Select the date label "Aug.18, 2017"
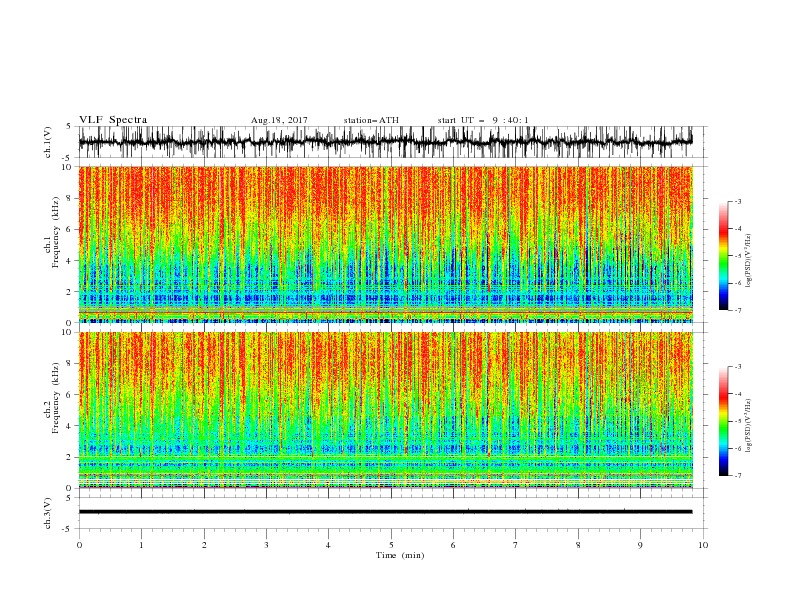Viewport: 792px width, 612px height. tap(279, 120)
